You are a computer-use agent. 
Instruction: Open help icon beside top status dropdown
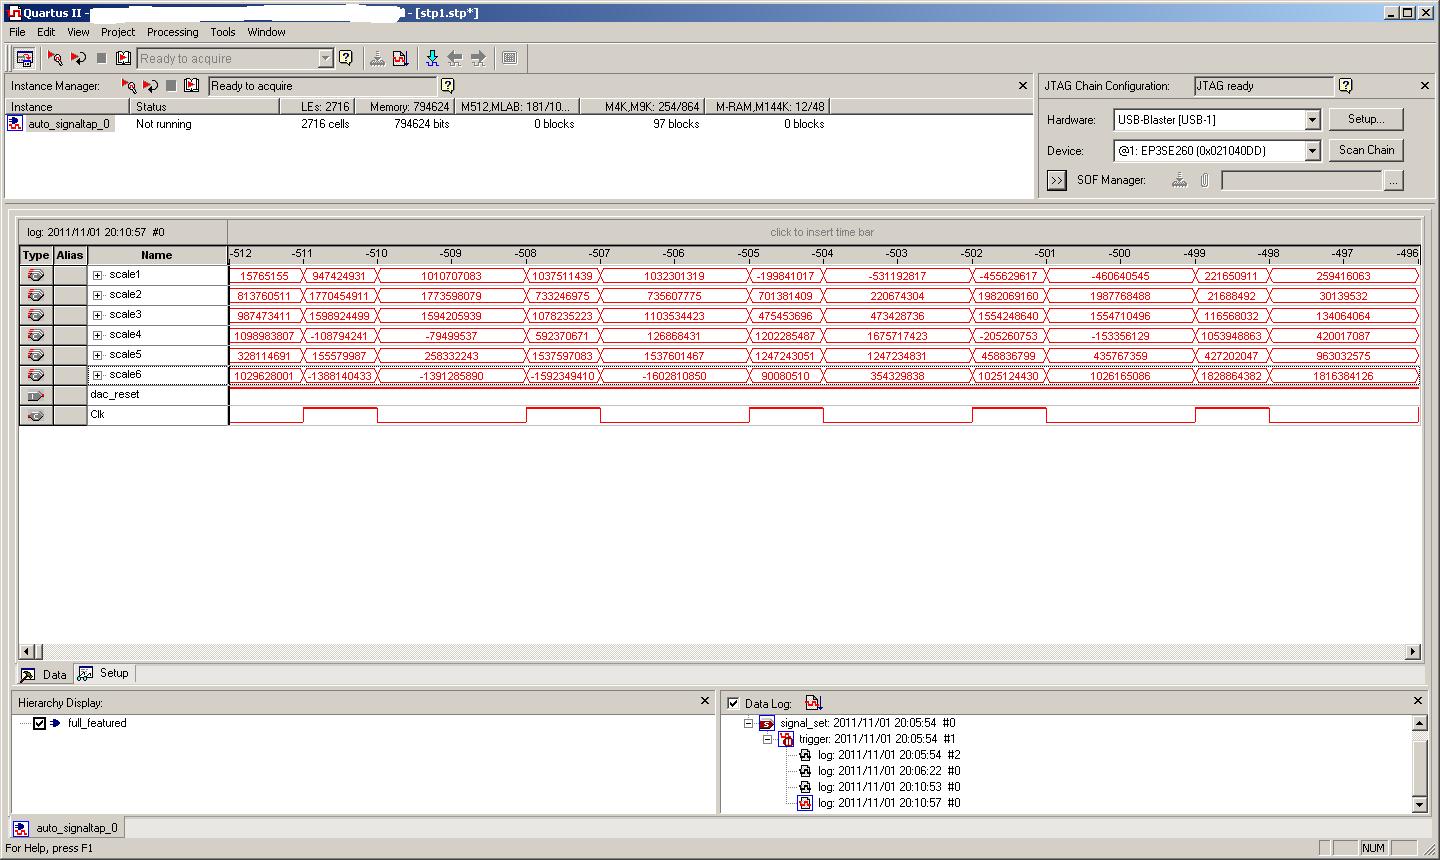[346, 58]
